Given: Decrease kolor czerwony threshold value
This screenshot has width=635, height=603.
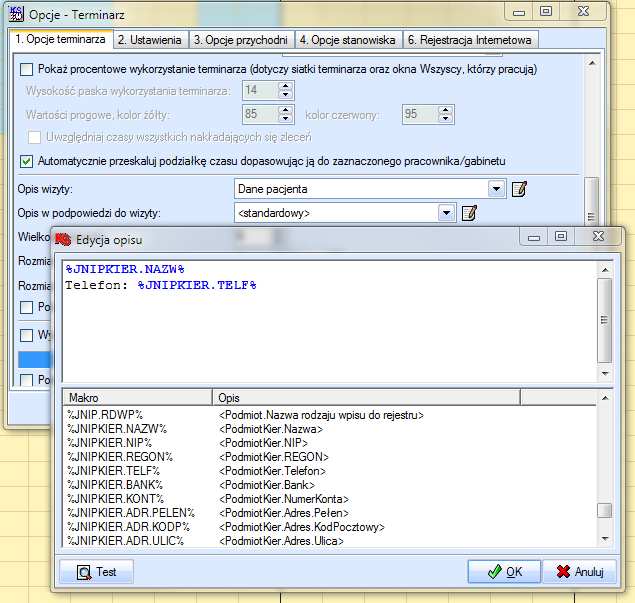Looking at the screenshot, I should tap(445, 118).
